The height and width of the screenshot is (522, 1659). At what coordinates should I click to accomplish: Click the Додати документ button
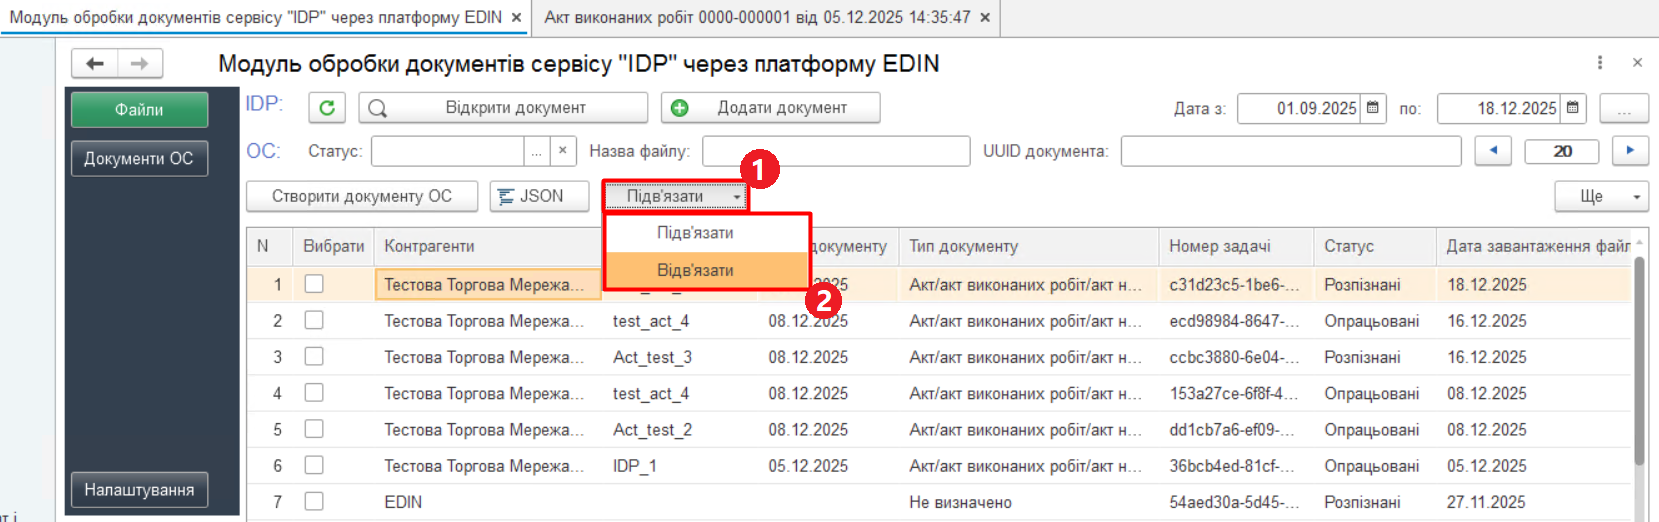pyautogui.click(x=770, y=108)
